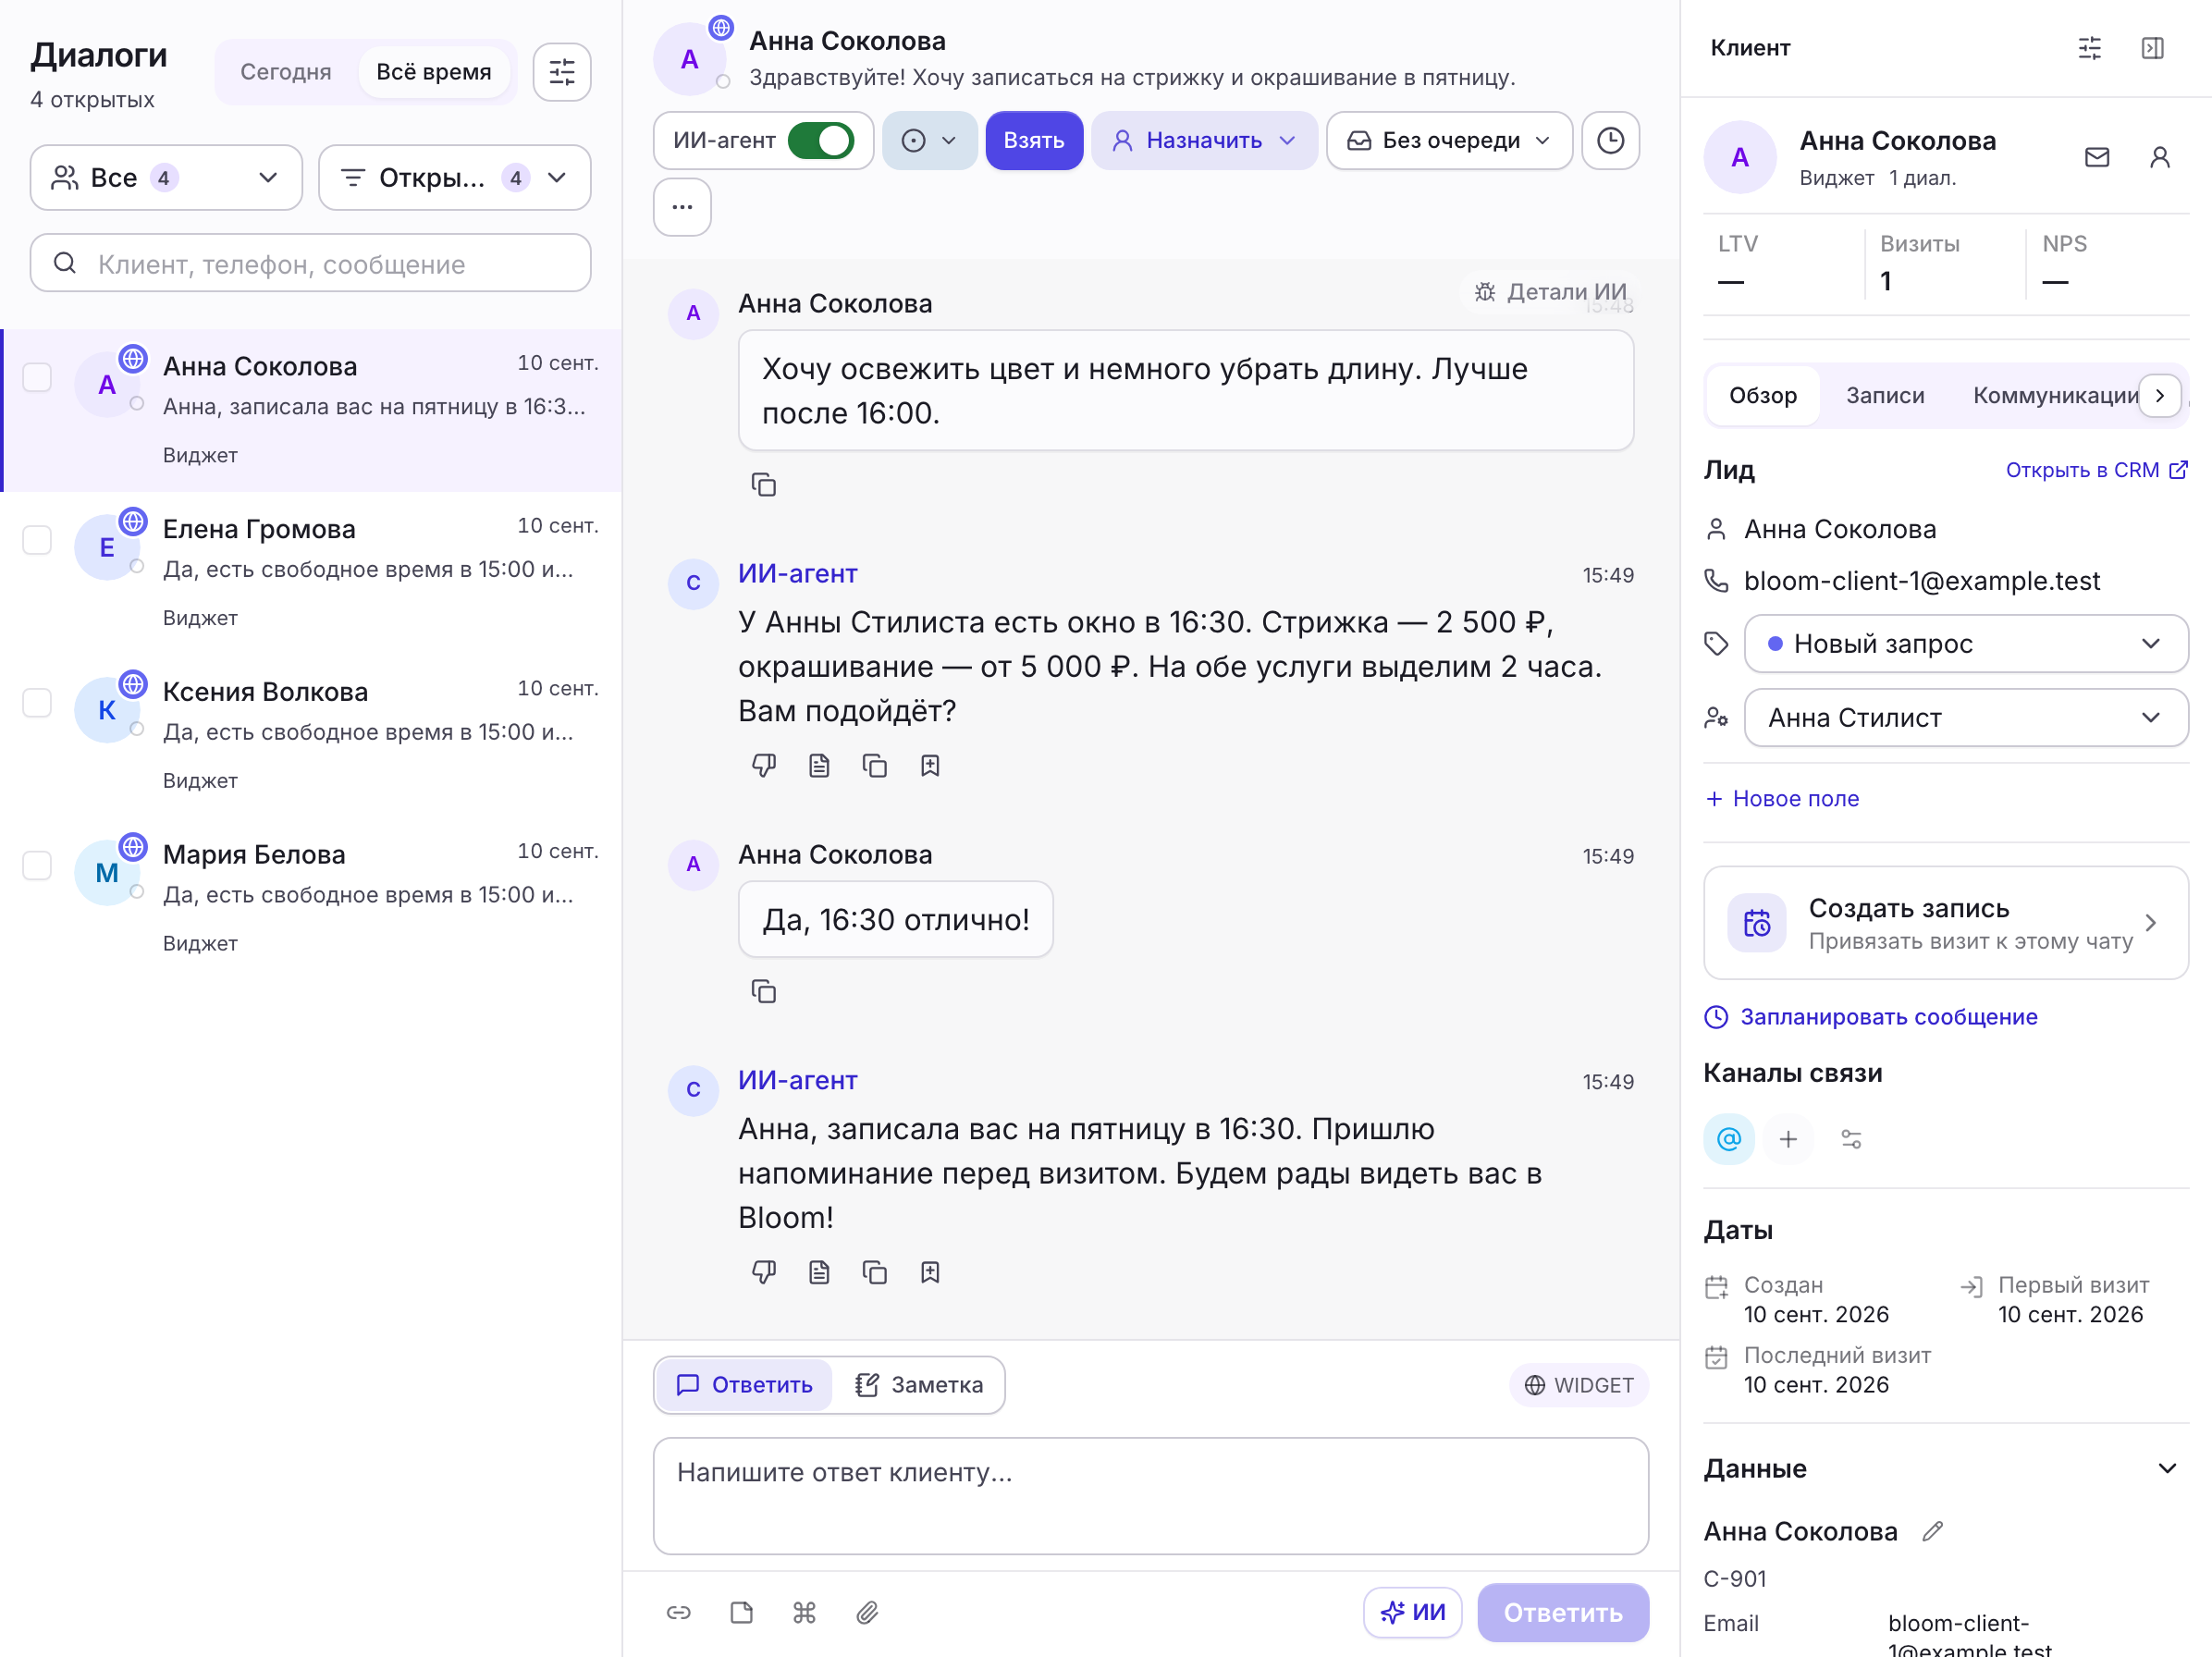
Task: Edit the name Анна Соколова with pencil icon
Action: click(x=1932, y=1531)
